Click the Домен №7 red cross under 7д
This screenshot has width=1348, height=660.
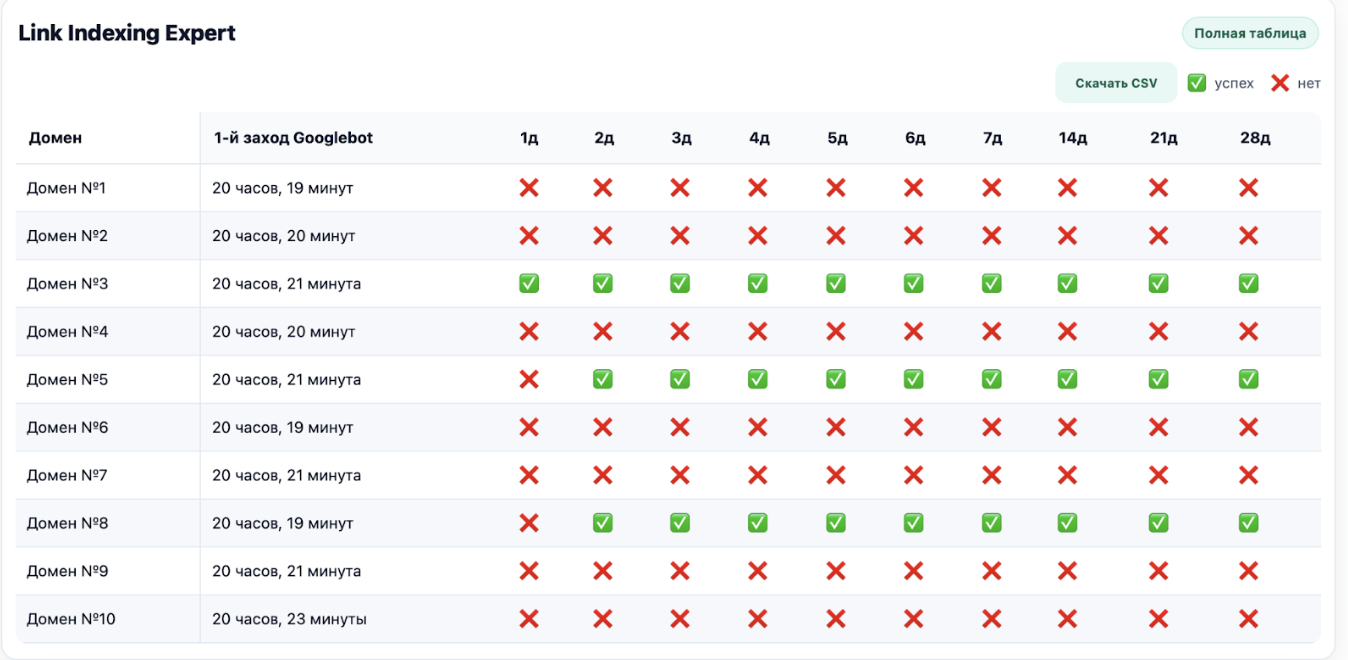coord(992,476)
